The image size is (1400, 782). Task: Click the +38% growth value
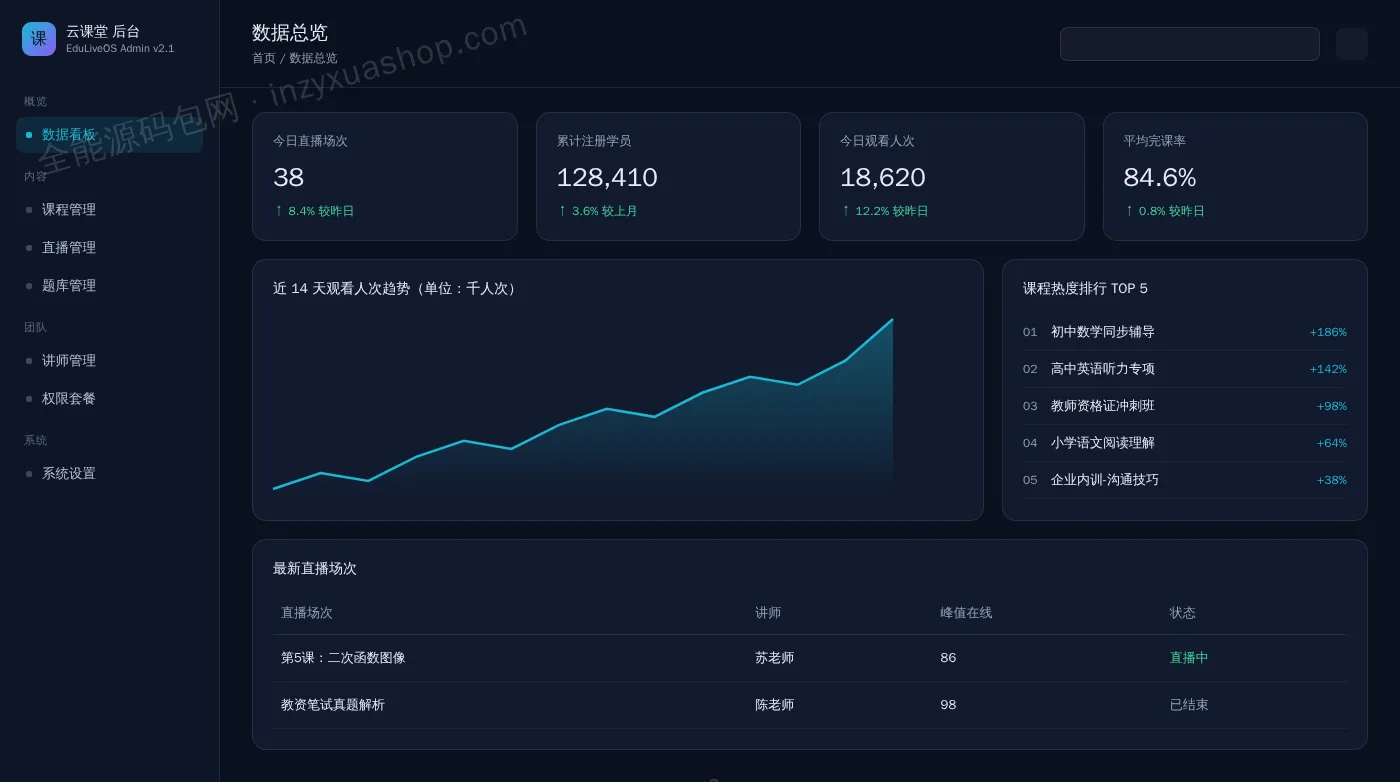coord(1331,480)
